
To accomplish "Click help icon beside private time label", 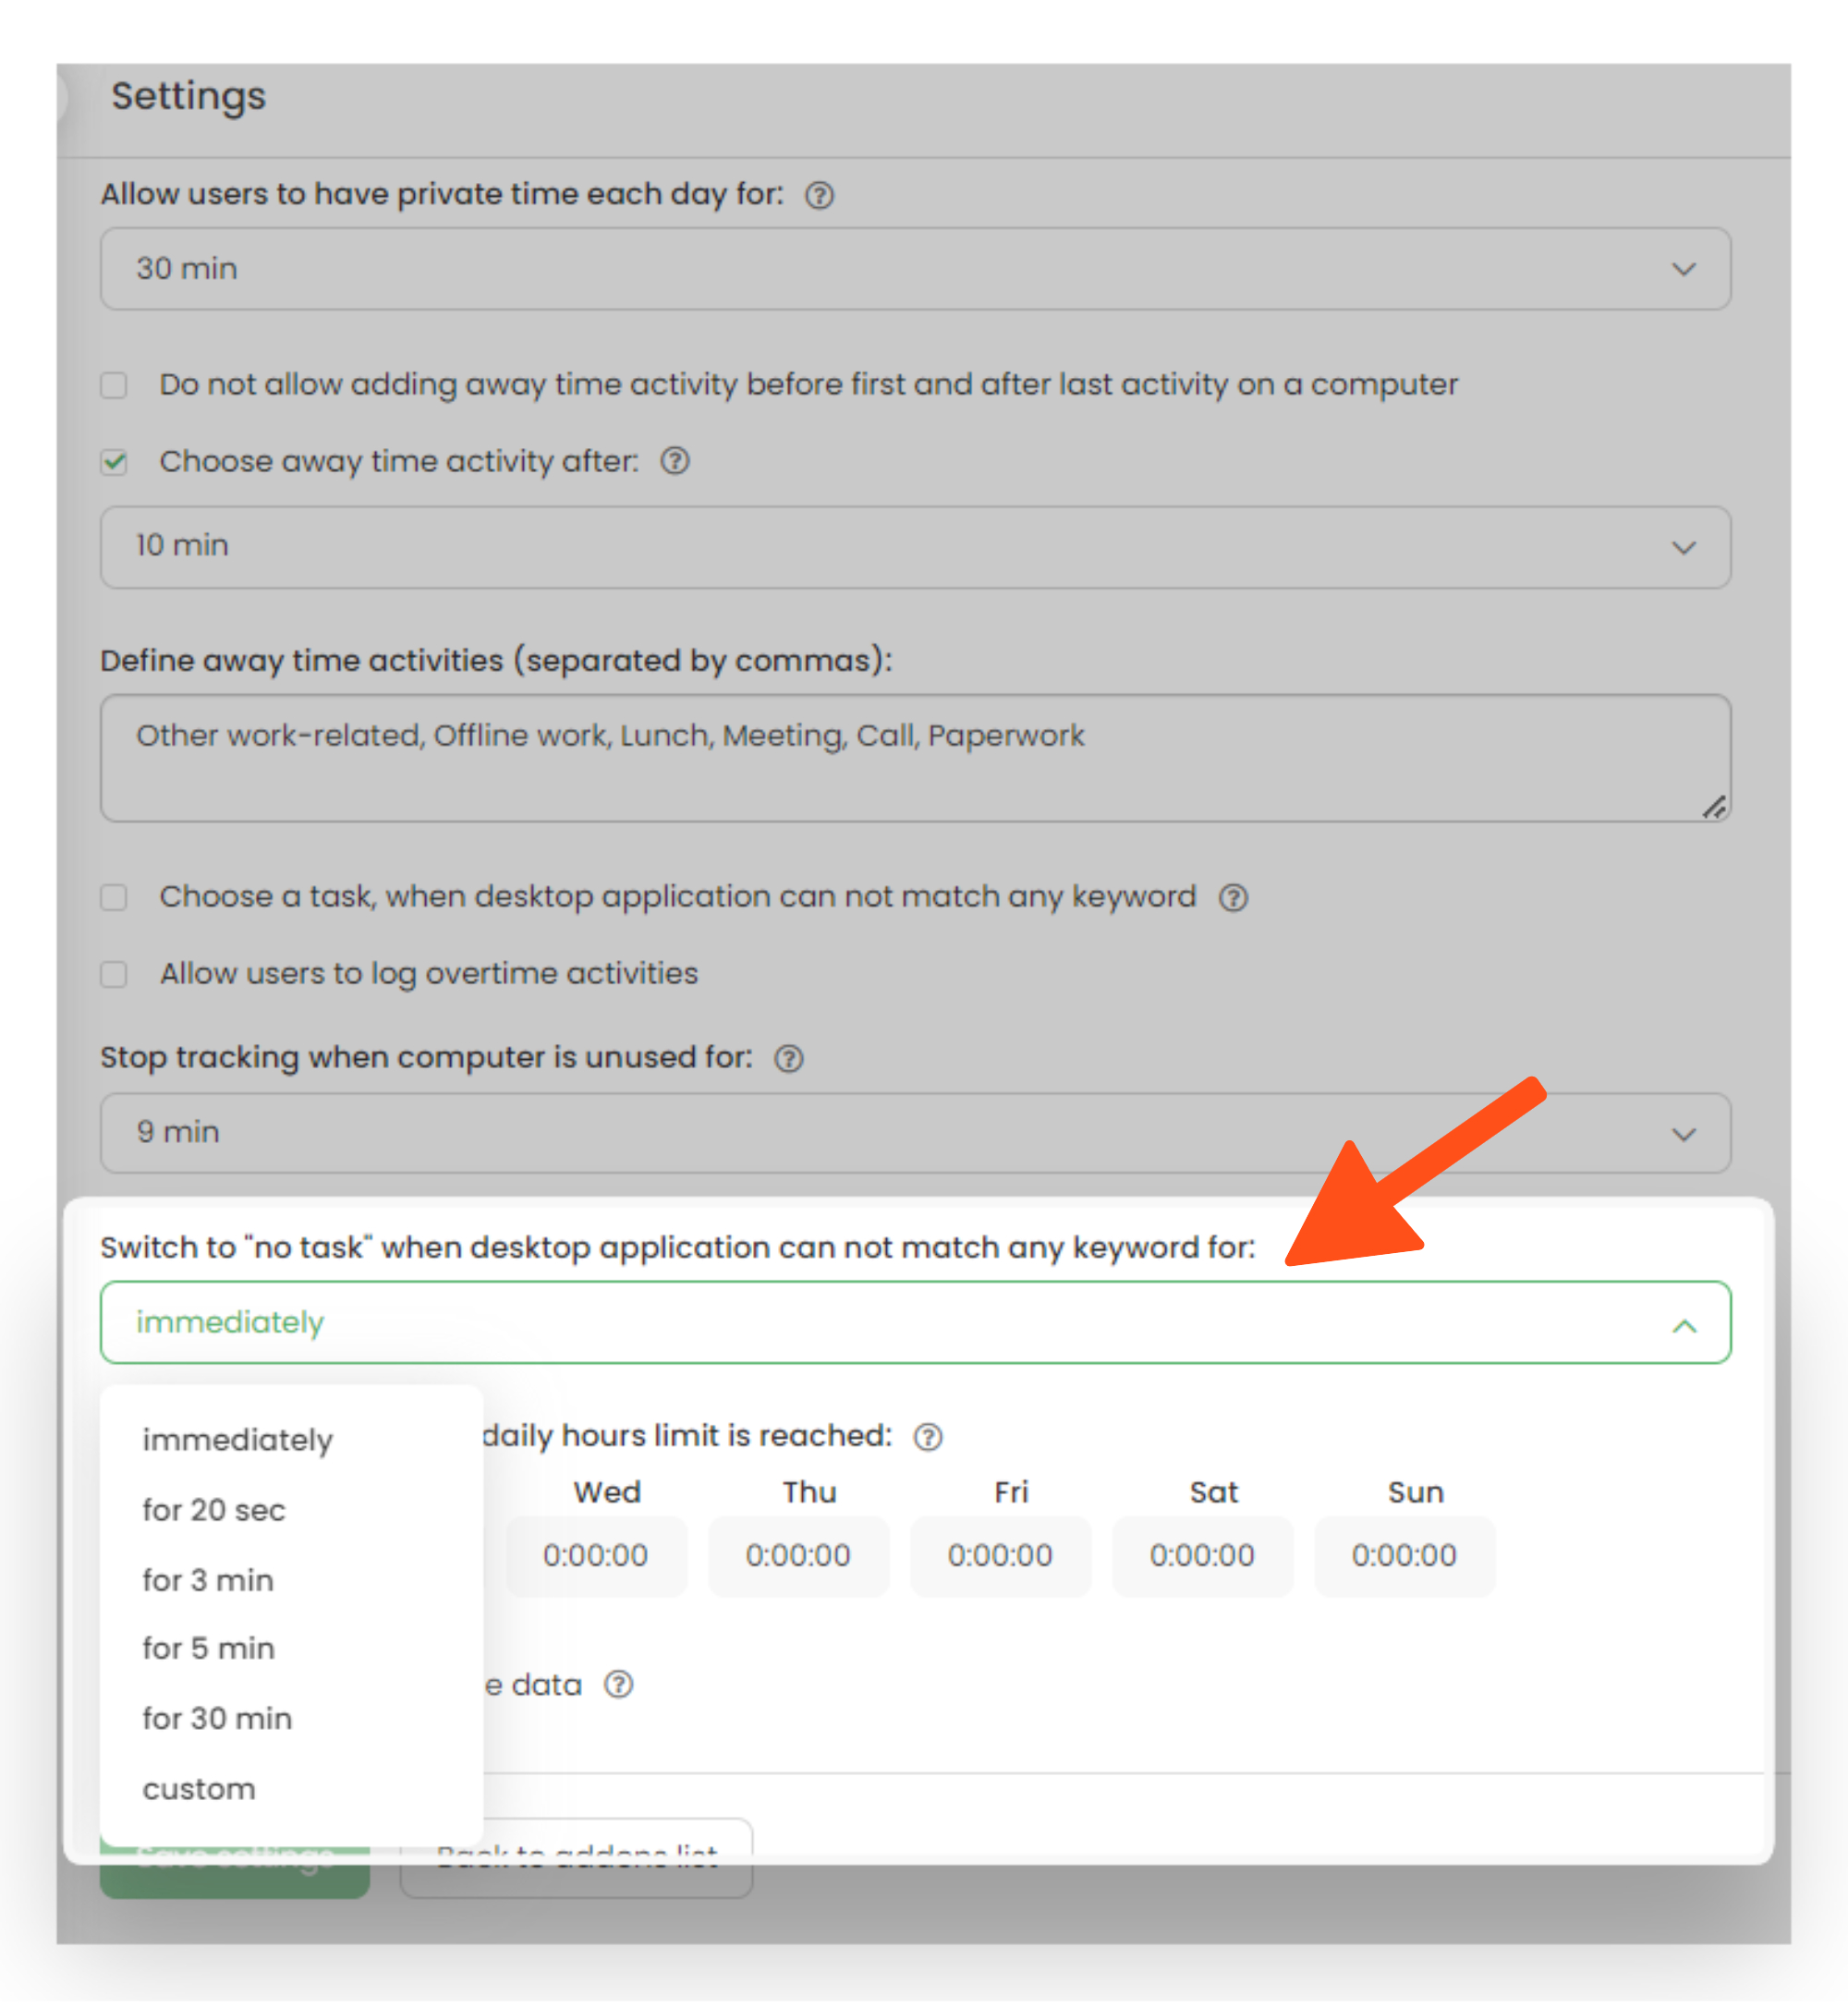I will [x=819, y=195].
